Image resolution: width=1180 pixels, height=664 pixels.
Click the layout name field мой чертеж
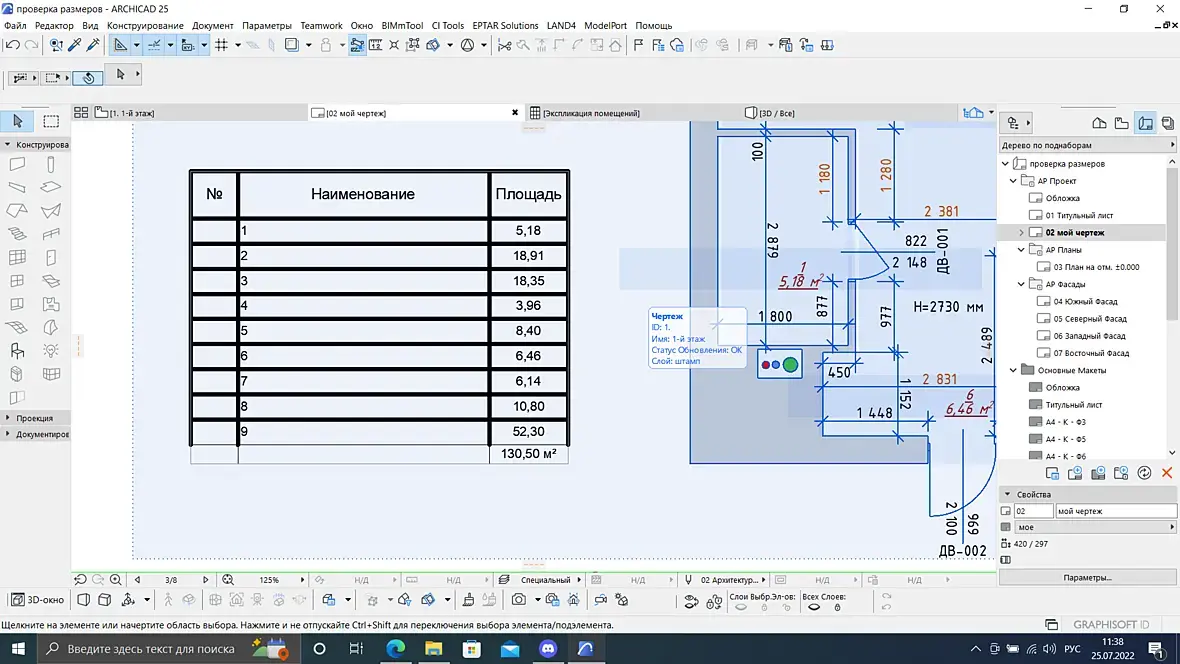click(x=1115, y=511)
